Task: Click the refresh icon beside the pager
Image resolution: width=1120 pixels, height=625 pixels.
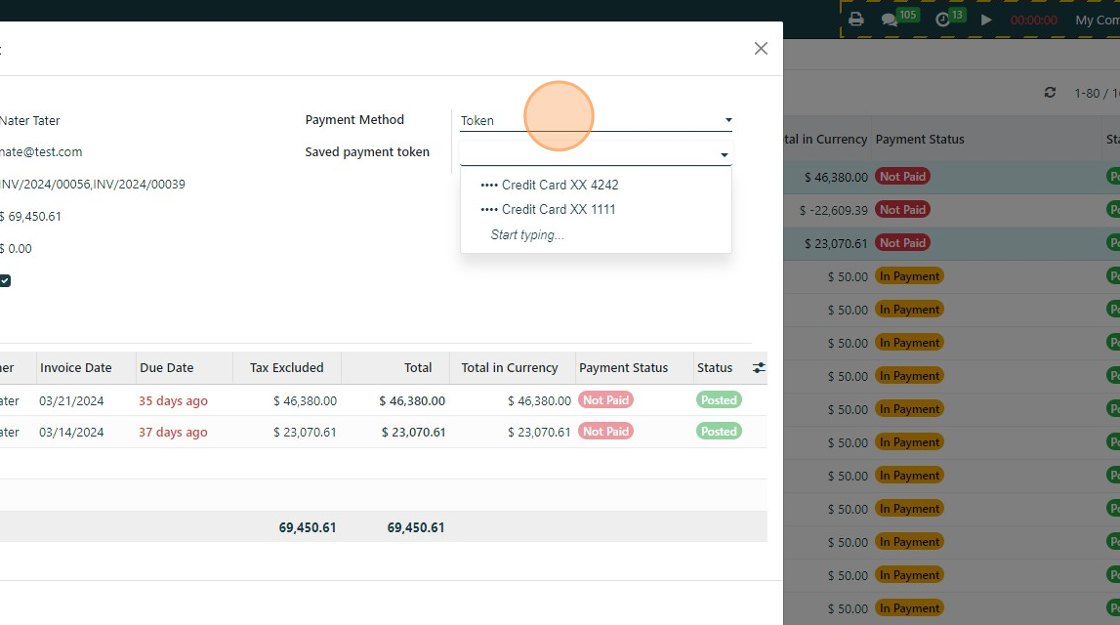Action: coord(1050,92)
